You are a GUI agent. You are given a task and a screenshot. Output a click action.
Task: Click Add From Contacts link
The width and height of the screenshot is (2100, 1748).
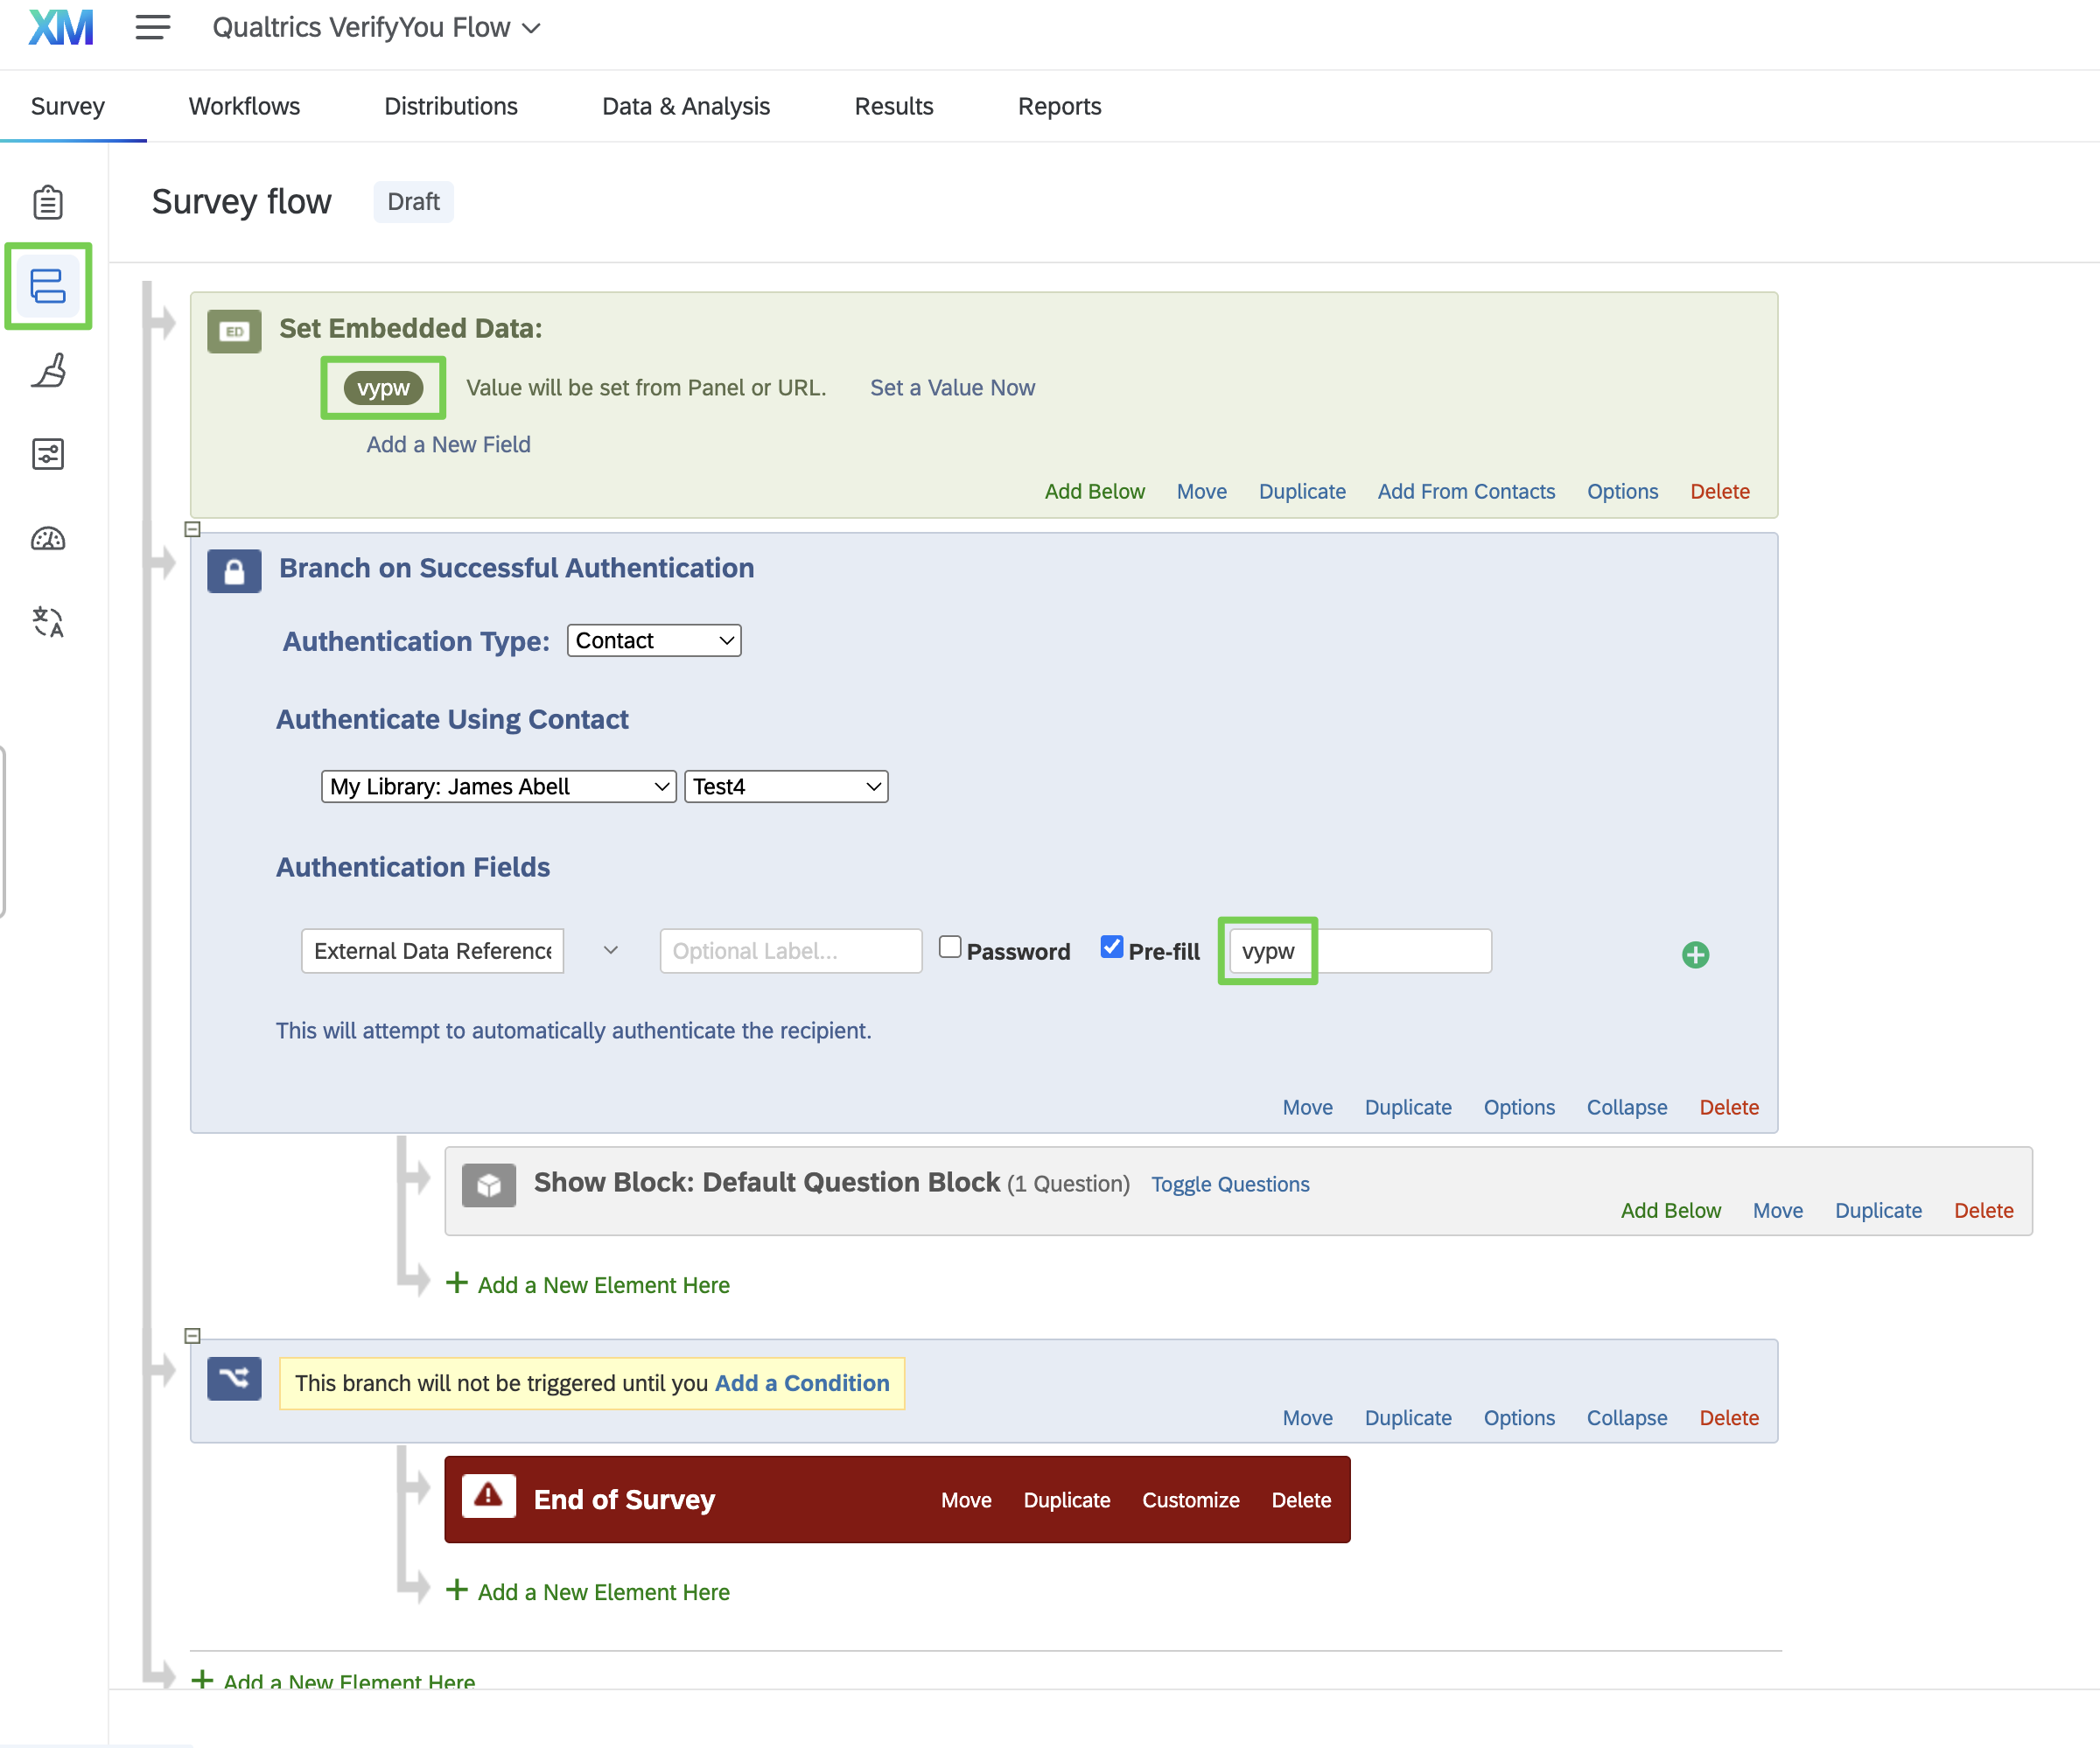click(1466, 491)
